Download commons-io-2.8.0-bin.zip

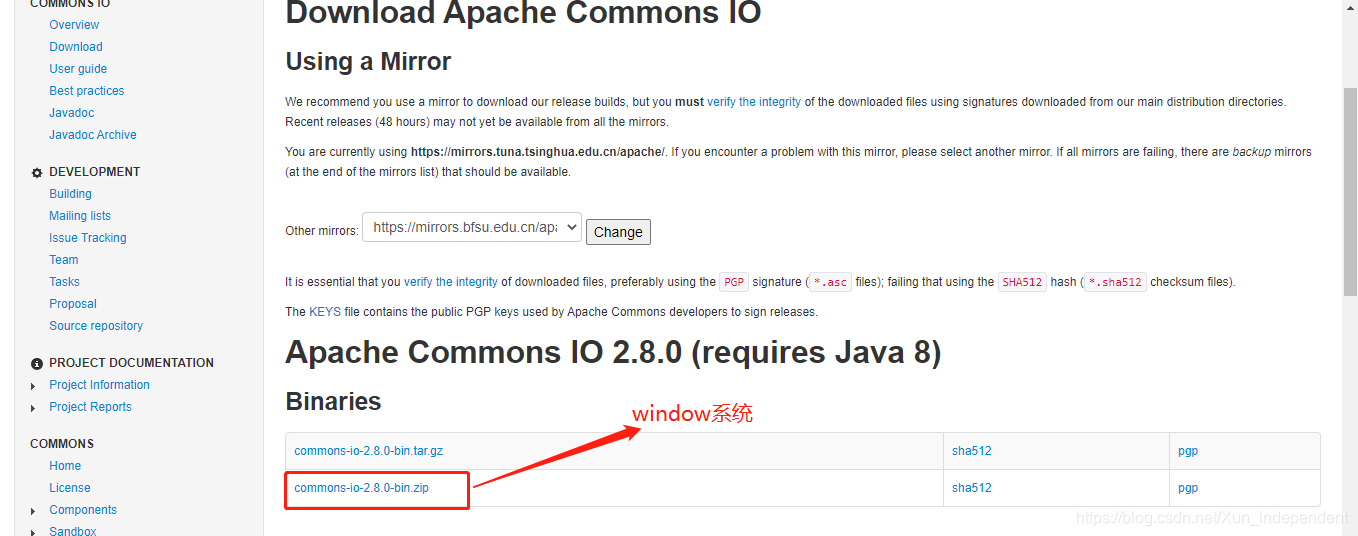pos(362,488)
